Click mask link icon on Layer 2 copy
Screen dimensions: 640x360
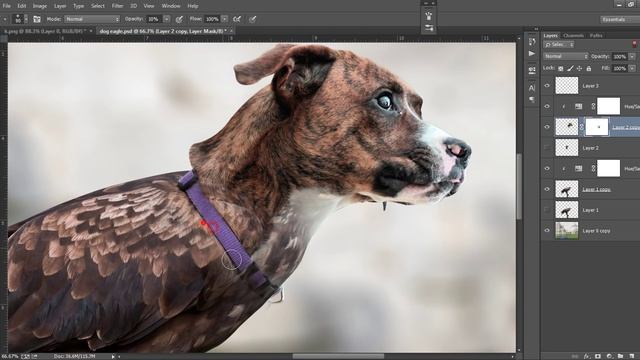[582, 127]
